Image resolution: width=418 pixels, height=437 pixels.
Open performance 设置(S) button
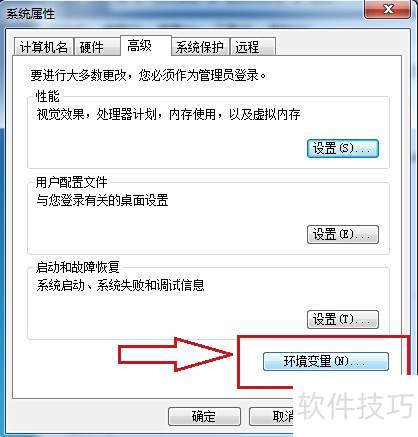pyautogui.click(x=343, y=148)
